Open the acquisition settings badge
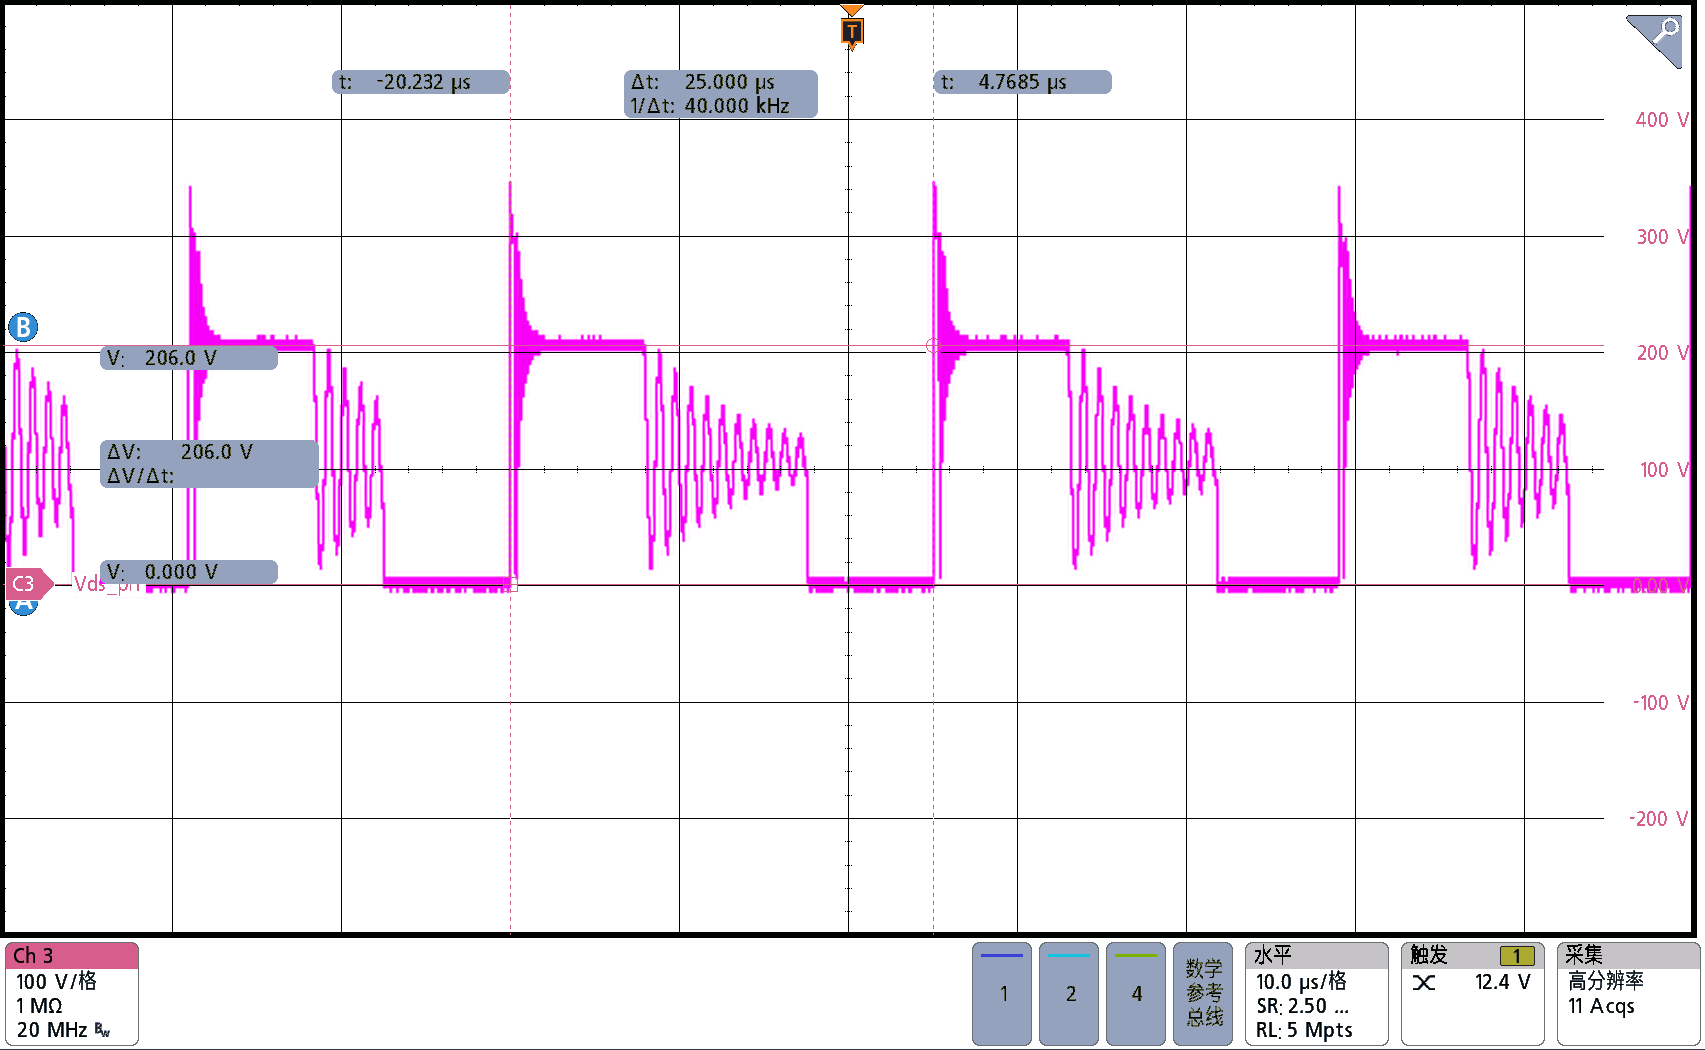 coord(1628,994)
